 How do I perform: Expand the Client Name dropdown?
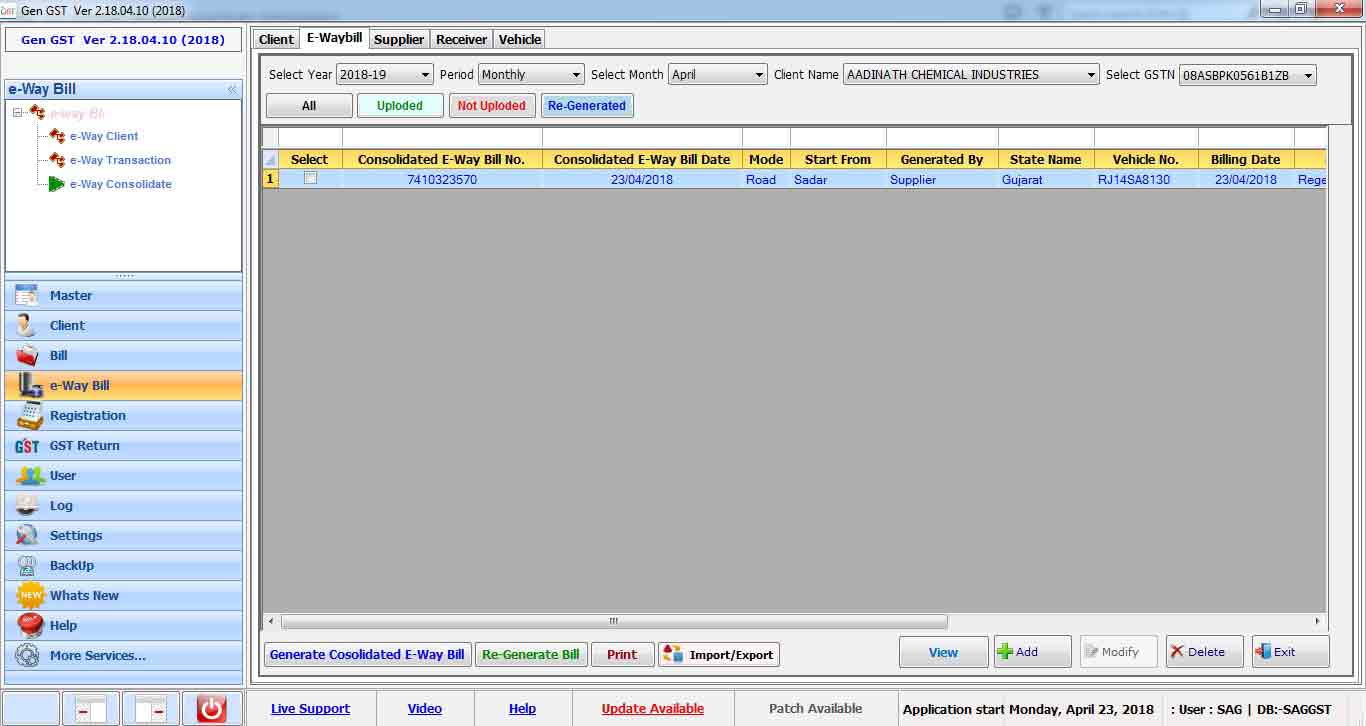970,75
